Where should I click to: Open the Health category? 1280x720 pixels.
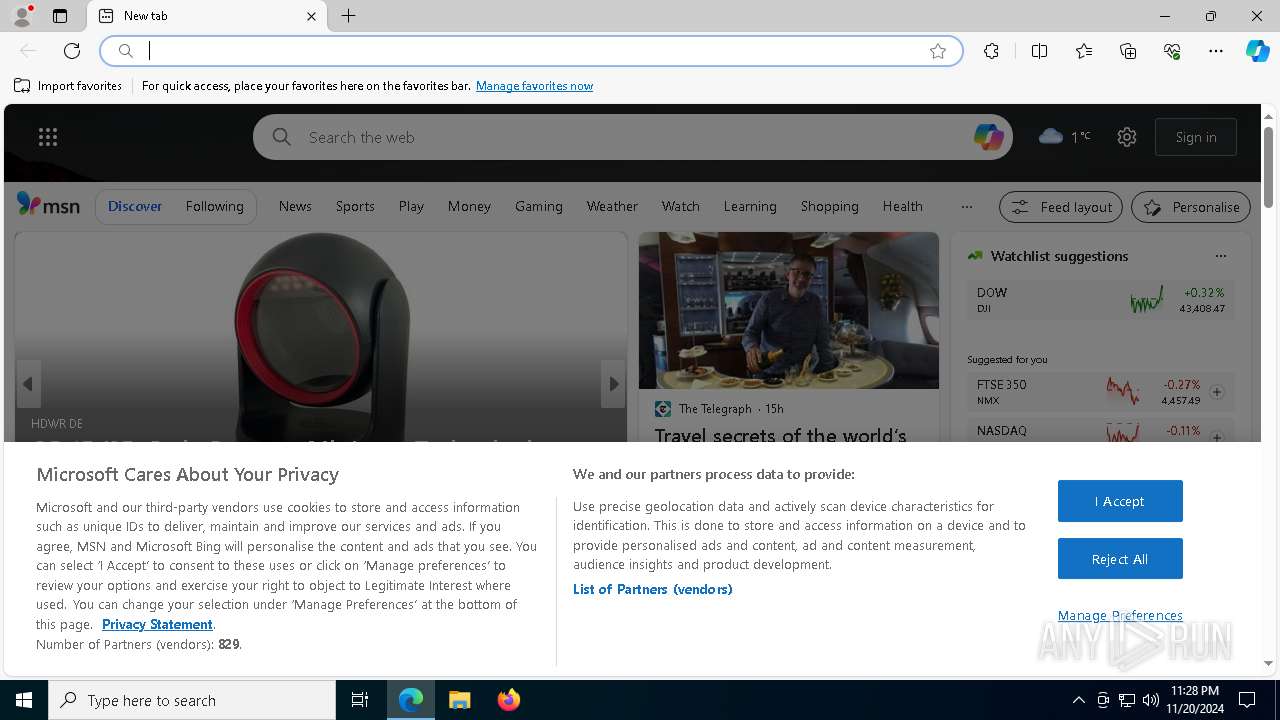tap(902, 206)
